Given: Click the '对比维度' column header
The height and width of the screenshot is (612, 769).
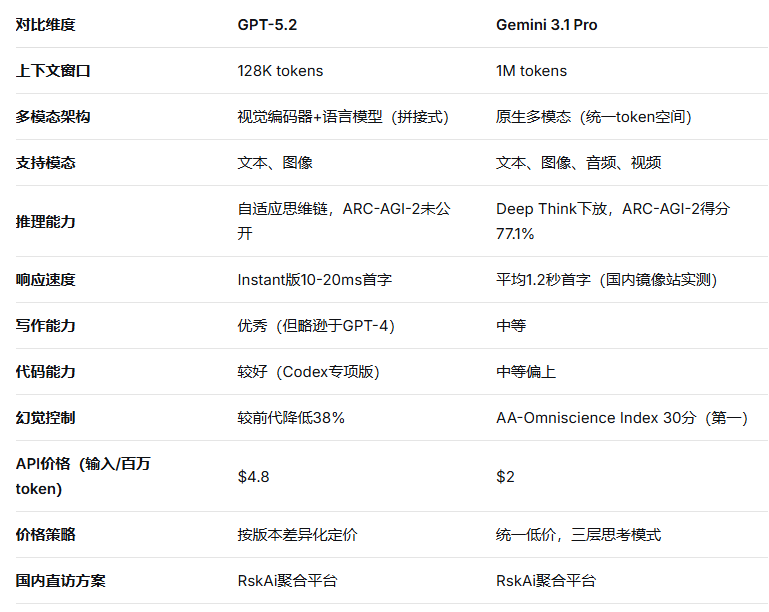Looking at the screenshot, I should [46, 25].
